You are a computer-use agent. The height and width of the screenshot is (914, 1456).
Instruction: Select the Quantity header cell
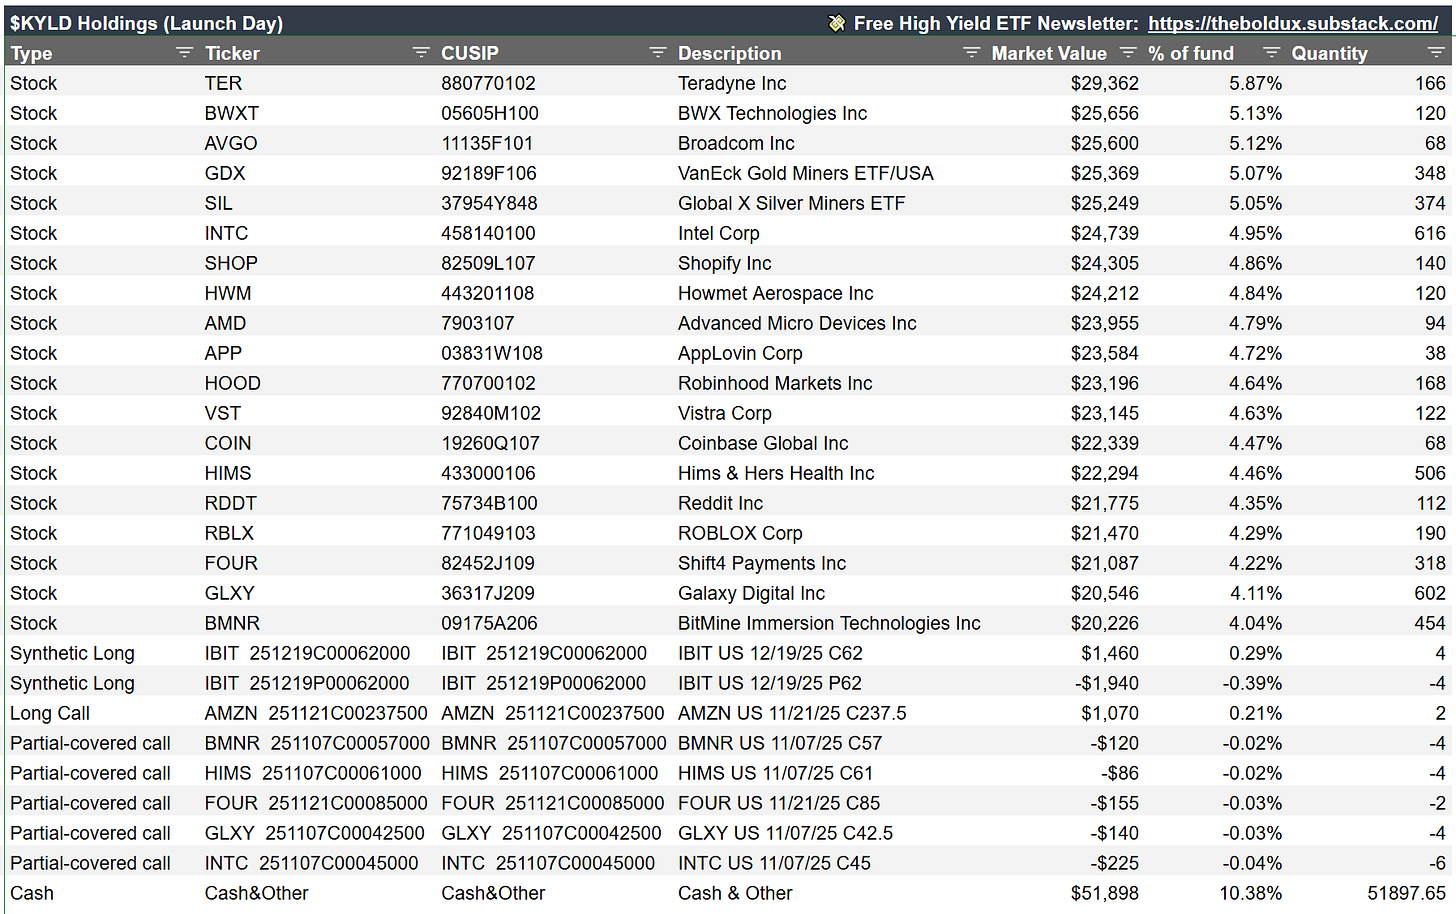(x=1329, y=53)
